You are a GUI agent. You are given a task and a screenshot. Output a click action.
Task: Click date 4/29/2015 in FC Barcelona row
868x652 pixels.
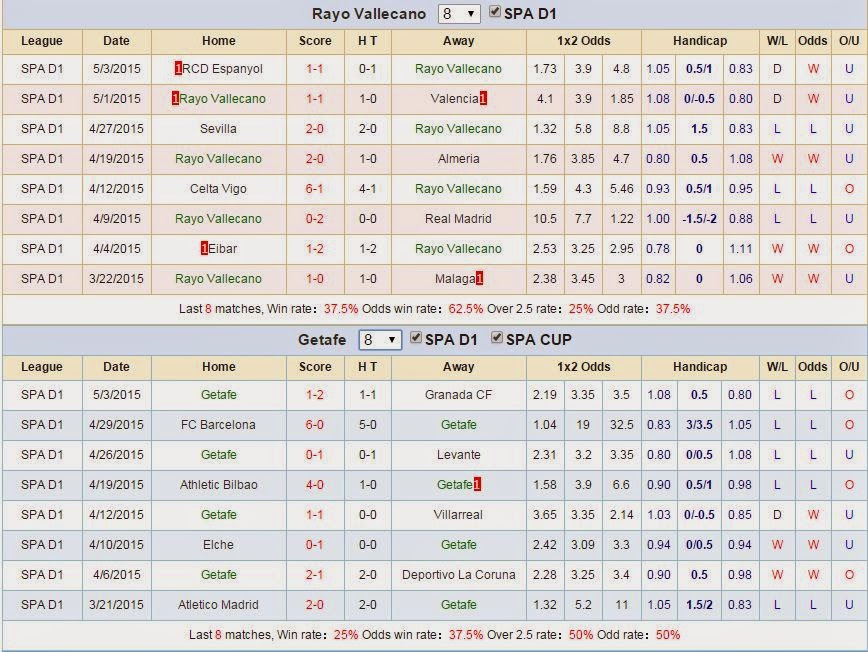(116, 425)
